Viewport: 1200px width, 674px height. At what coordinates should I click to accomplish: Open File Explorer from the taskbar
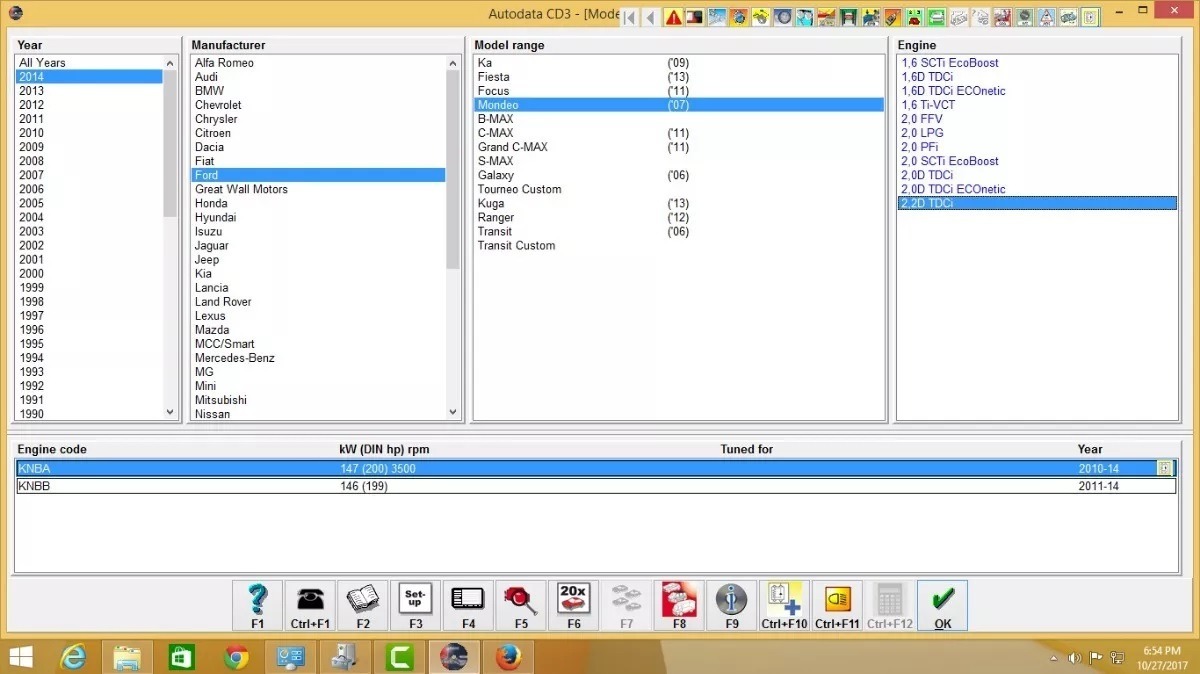click(128, 657)
